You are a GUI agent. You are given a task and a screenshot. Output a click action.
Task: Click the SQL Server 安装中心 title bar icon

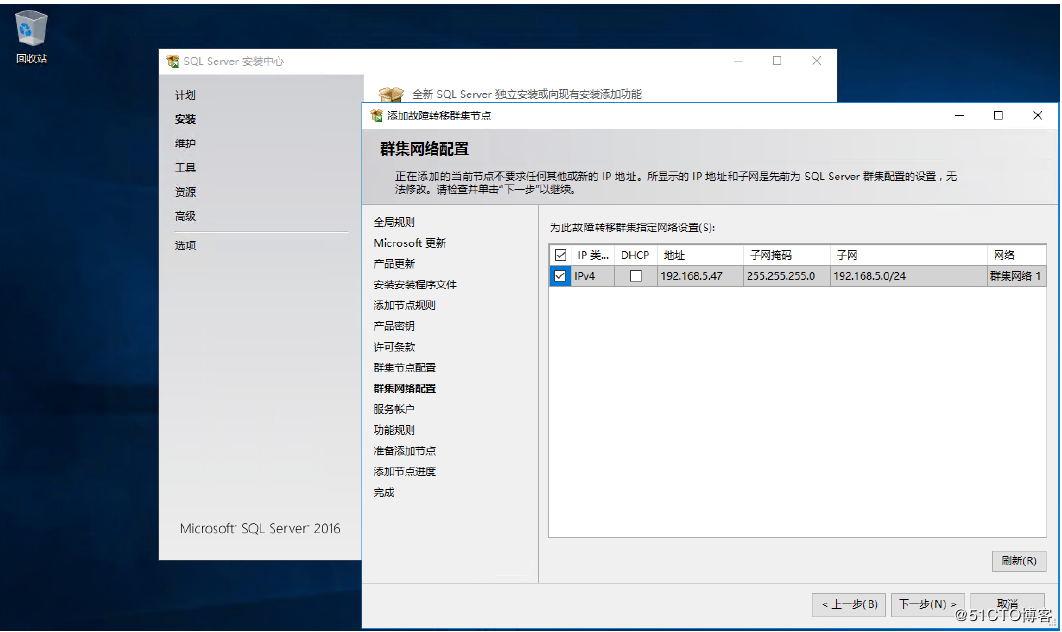pos(171,61)
